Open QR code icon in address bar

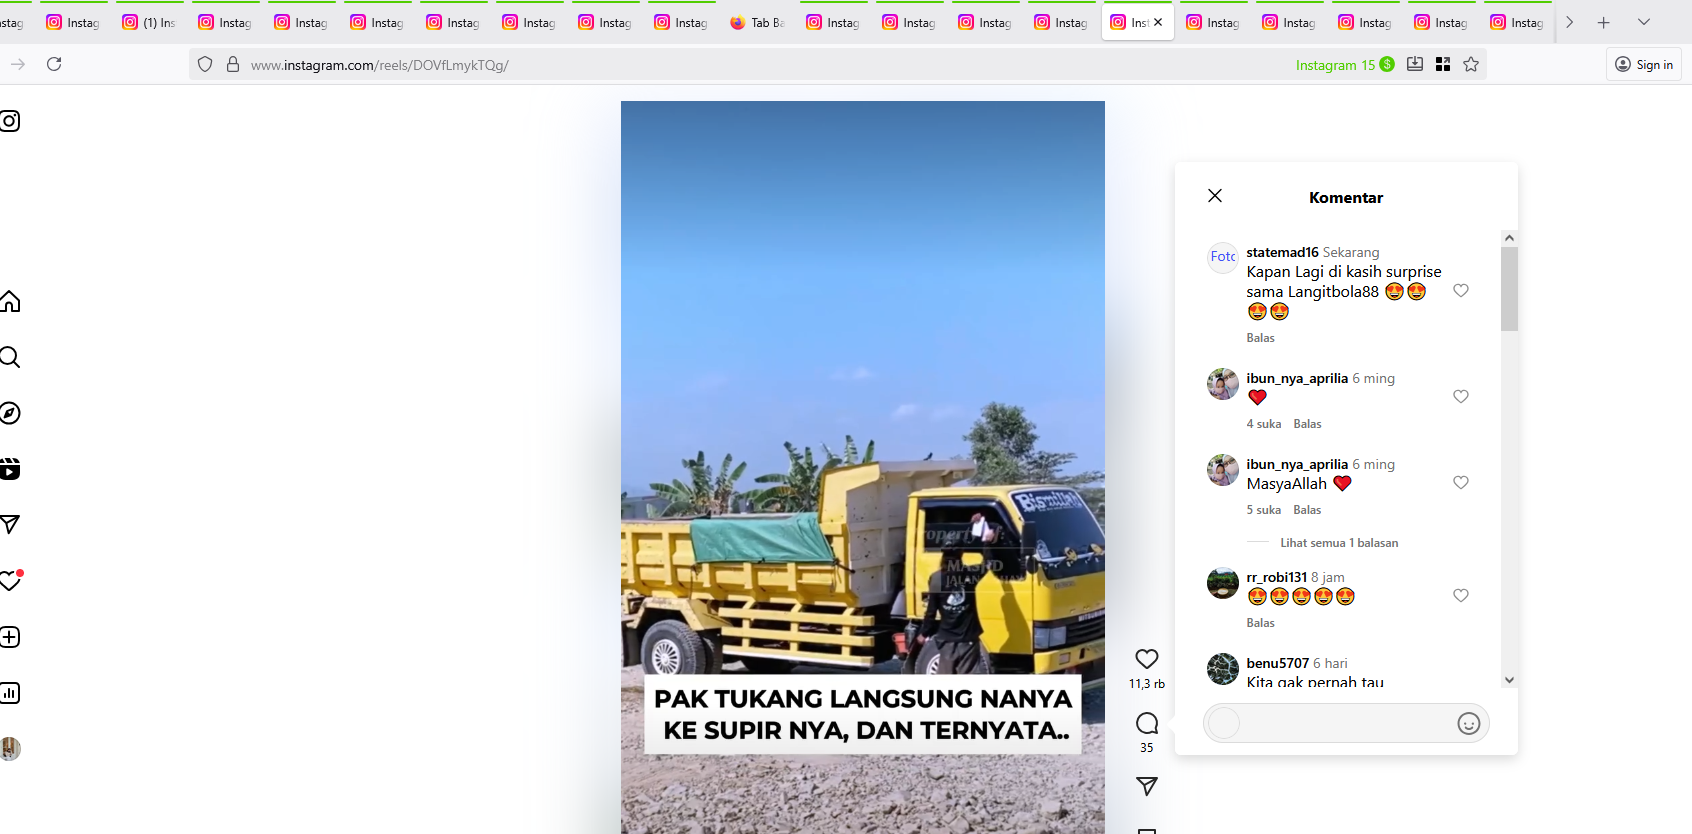[1443, 64]
